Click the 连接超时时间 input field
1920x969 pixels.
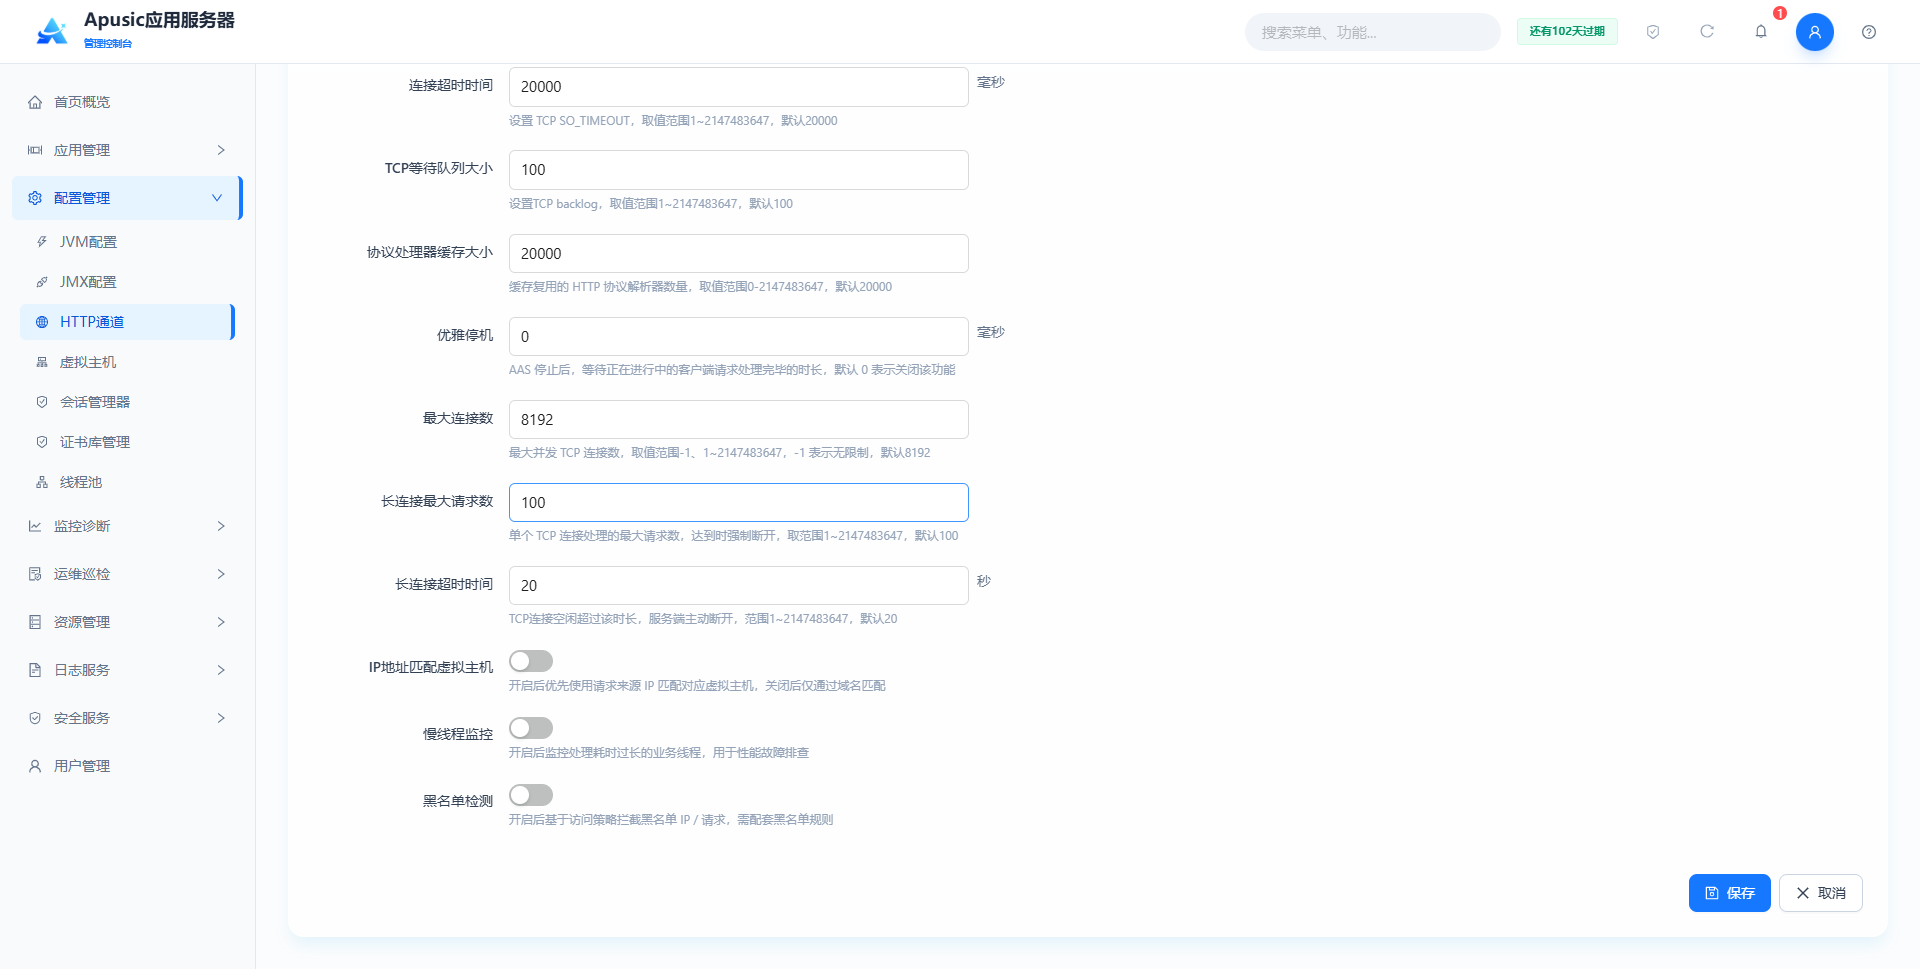point(739,87)
